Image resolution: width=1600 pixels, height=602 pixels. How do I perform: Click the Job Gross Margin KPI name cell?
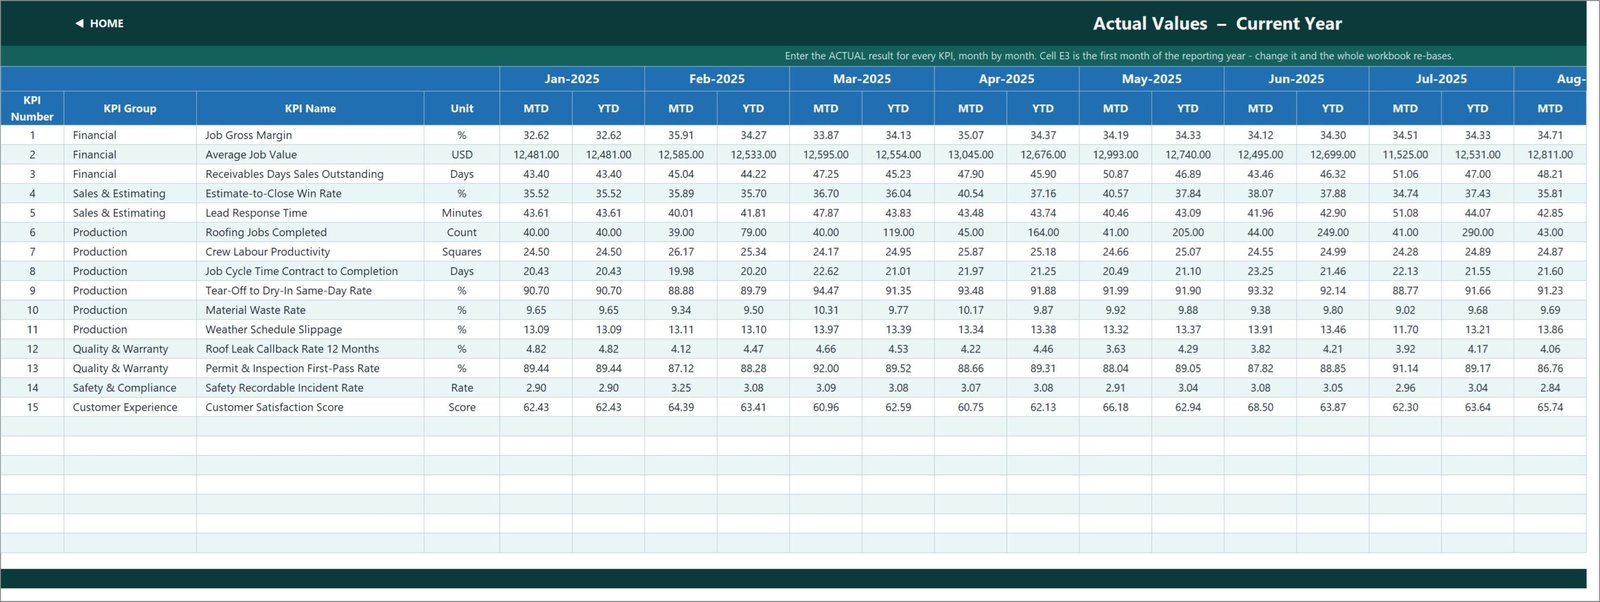click(310, 135)
